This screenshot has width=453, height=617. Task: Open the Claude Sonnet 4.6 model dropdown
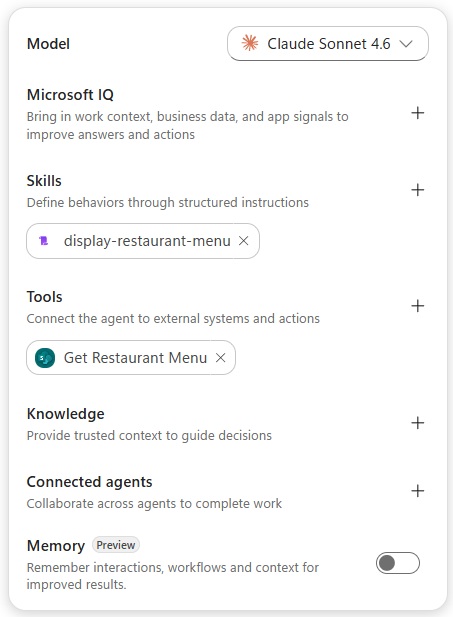(x=328, y=44)
